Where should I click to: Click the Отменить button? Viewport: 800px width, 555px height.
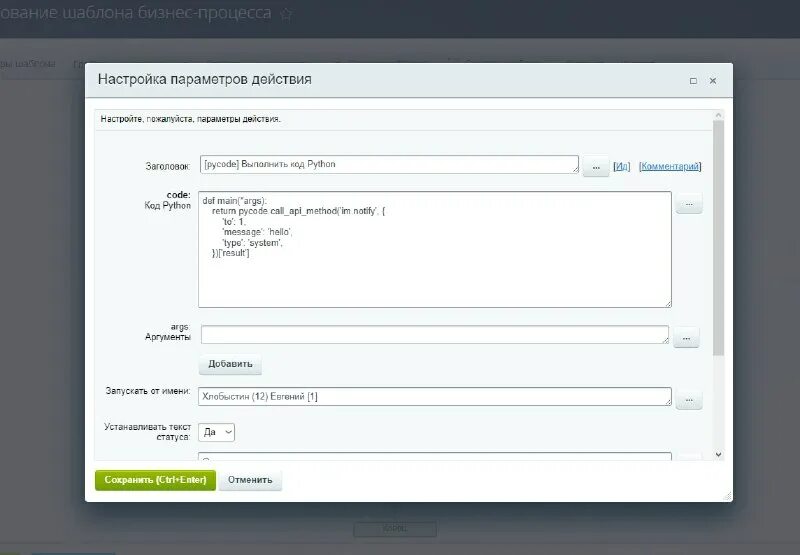click(x=250, y=480)
